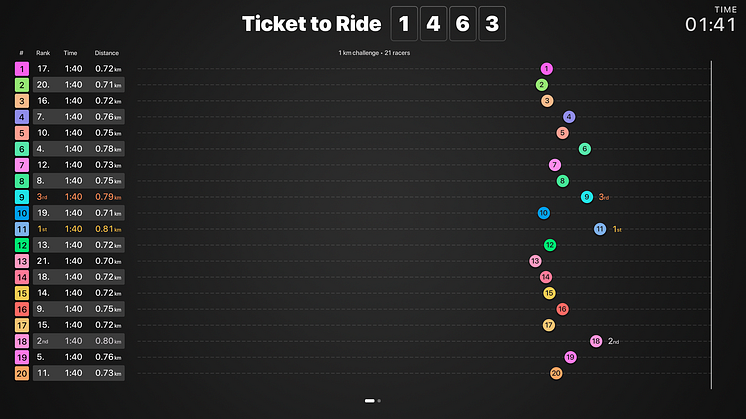Select the first active page indicator
The height and width of the screenshot is (419, 746).
370,401
